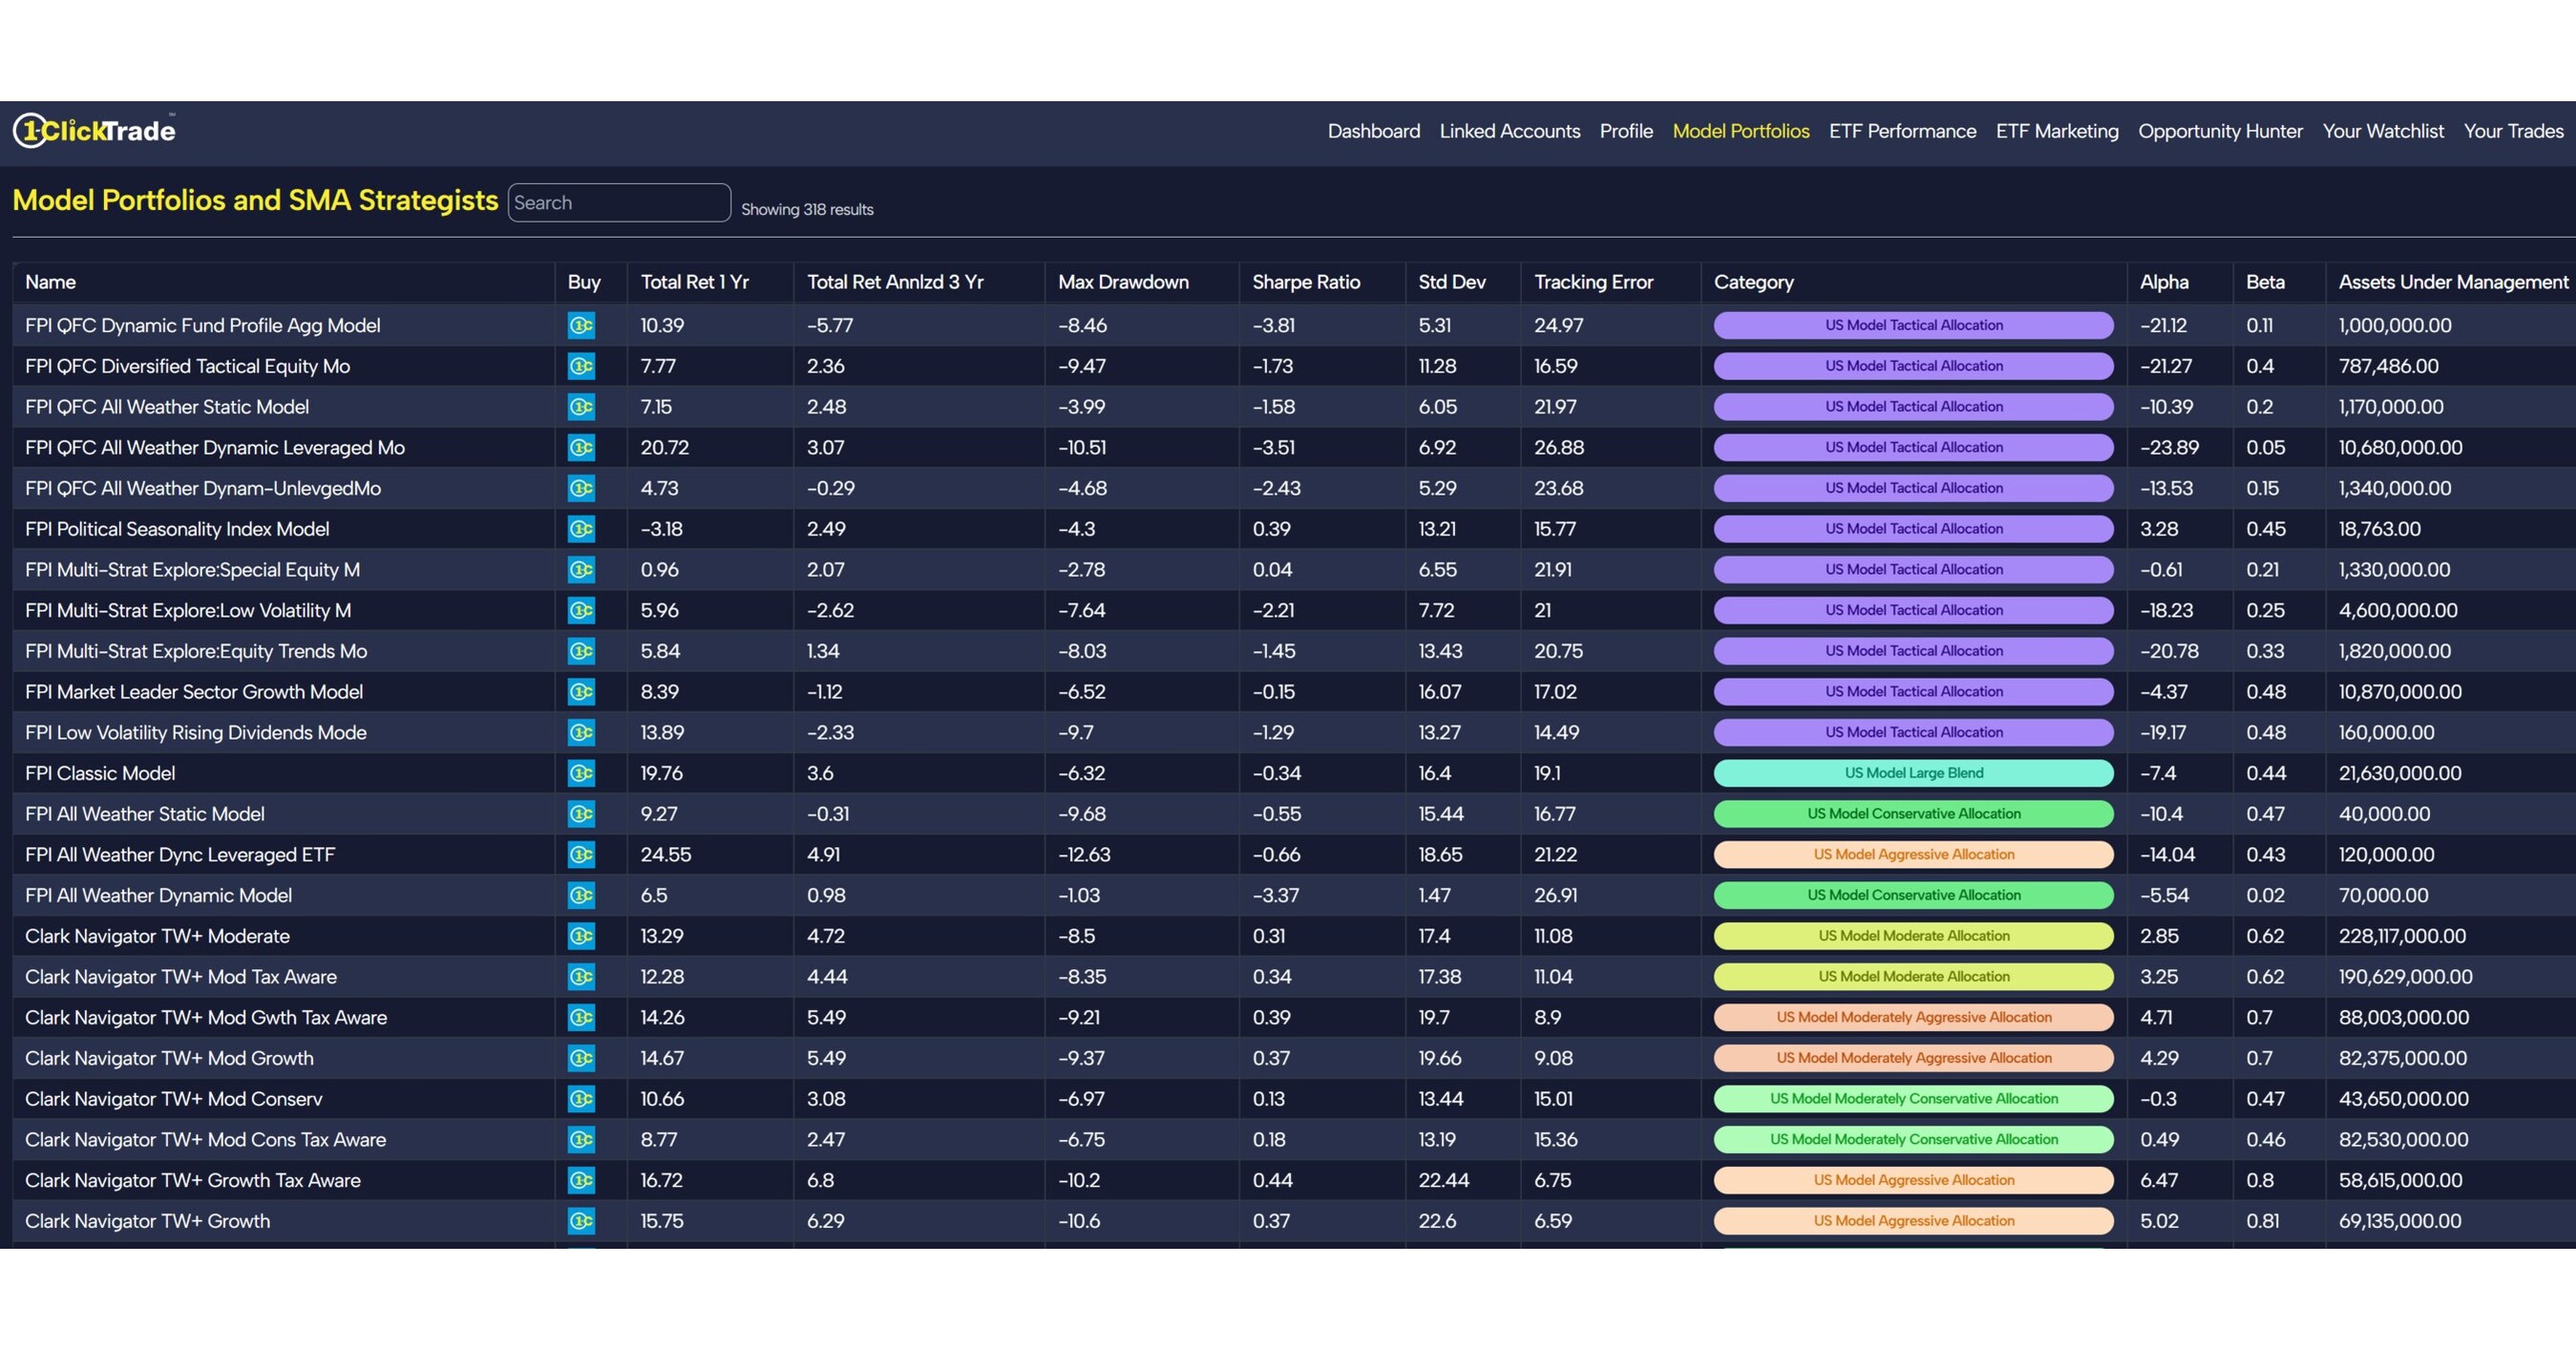
Task: Sort by Assets Under Management column
Action: [2452, 282]
